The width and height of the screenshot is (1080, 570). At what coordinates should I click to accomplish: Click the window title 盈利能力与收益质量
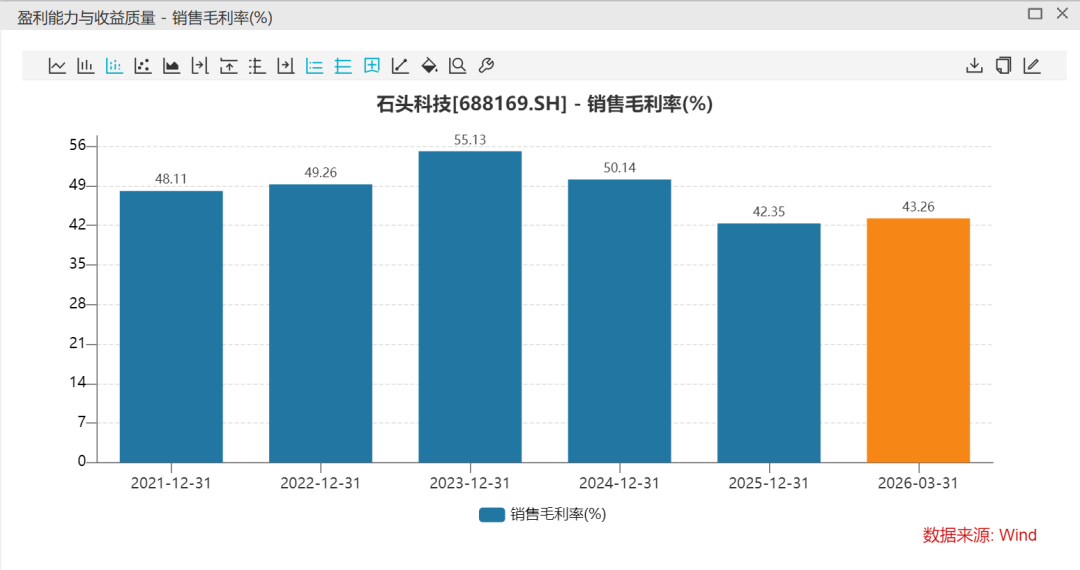point(87,18)
